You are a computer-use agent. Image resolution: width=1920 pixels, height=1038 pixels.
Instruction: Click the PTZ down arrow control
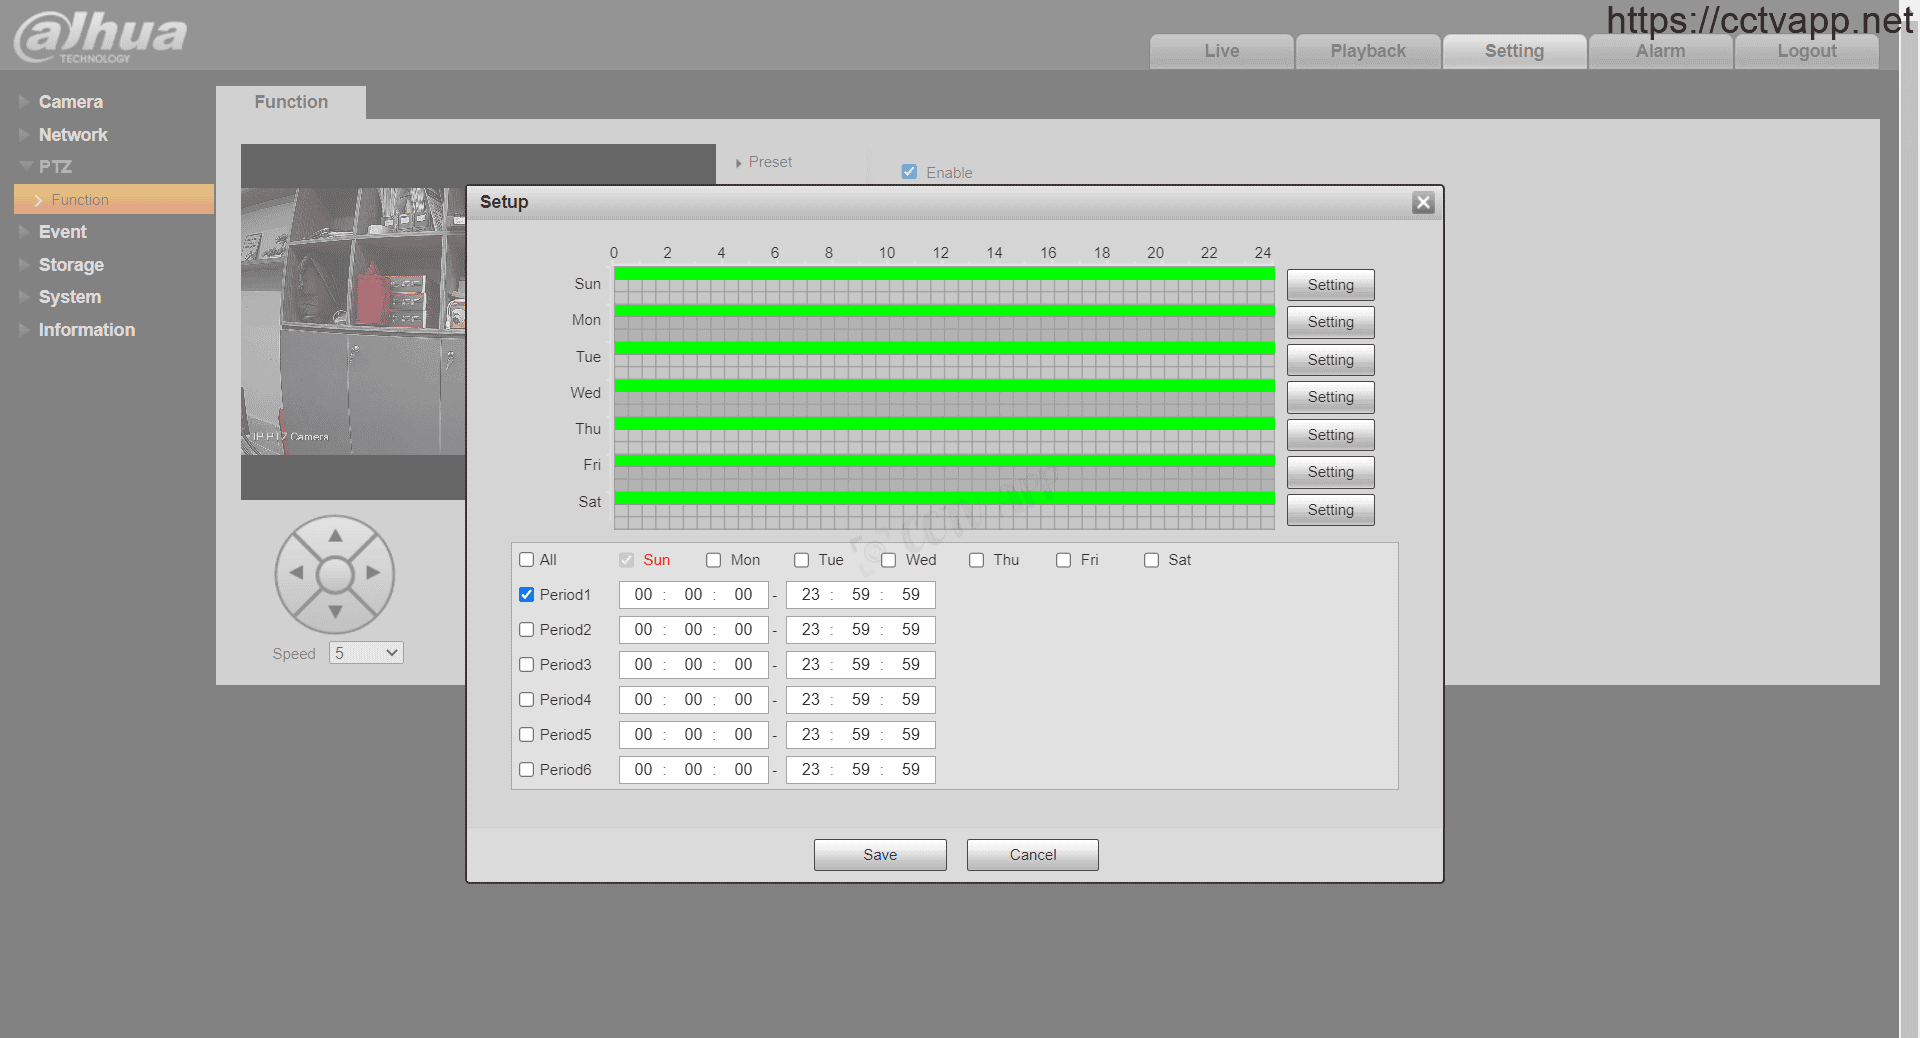(x=335, y=611)
